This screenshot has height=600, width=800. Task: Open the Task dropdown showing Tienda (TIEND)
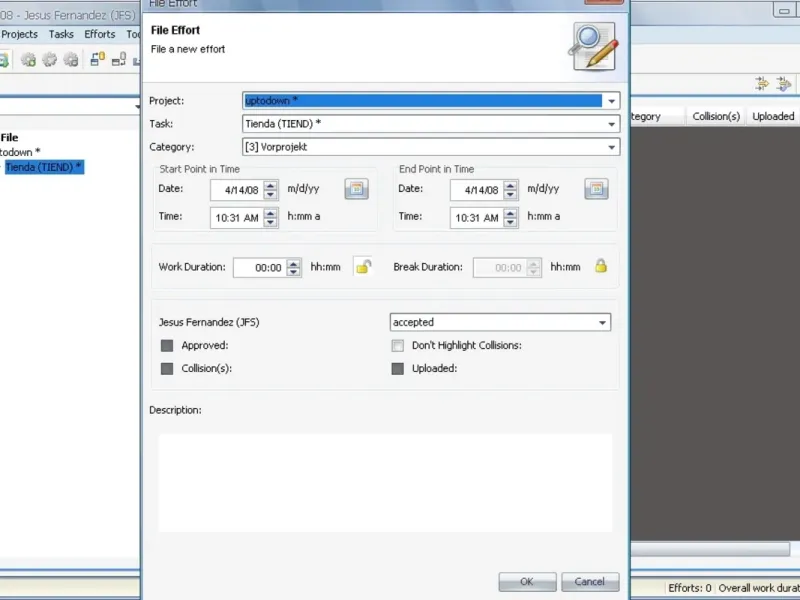tap(611, 124)
